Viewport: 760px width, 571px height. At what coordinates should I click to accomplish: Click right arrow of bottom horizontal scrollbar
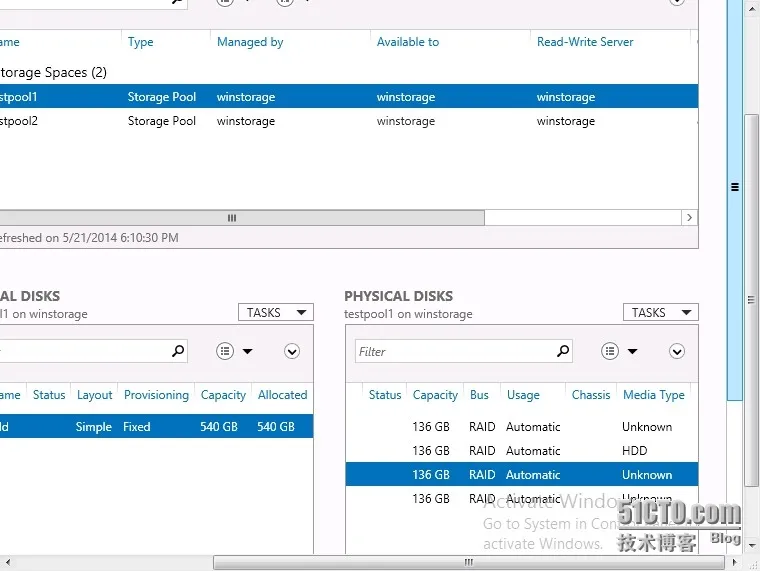(735, 562)
